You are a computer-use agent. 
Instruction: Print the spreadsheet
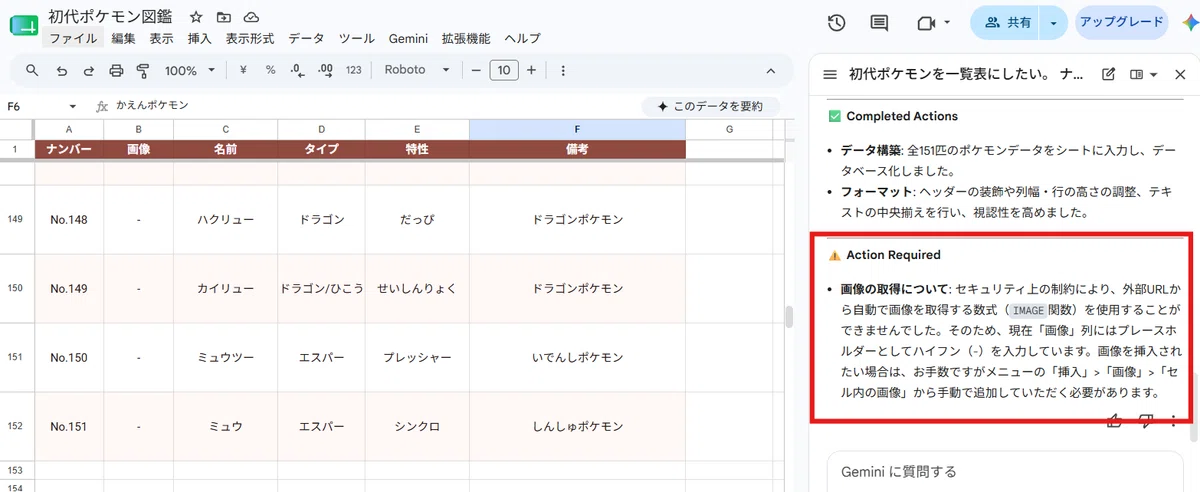116,71
